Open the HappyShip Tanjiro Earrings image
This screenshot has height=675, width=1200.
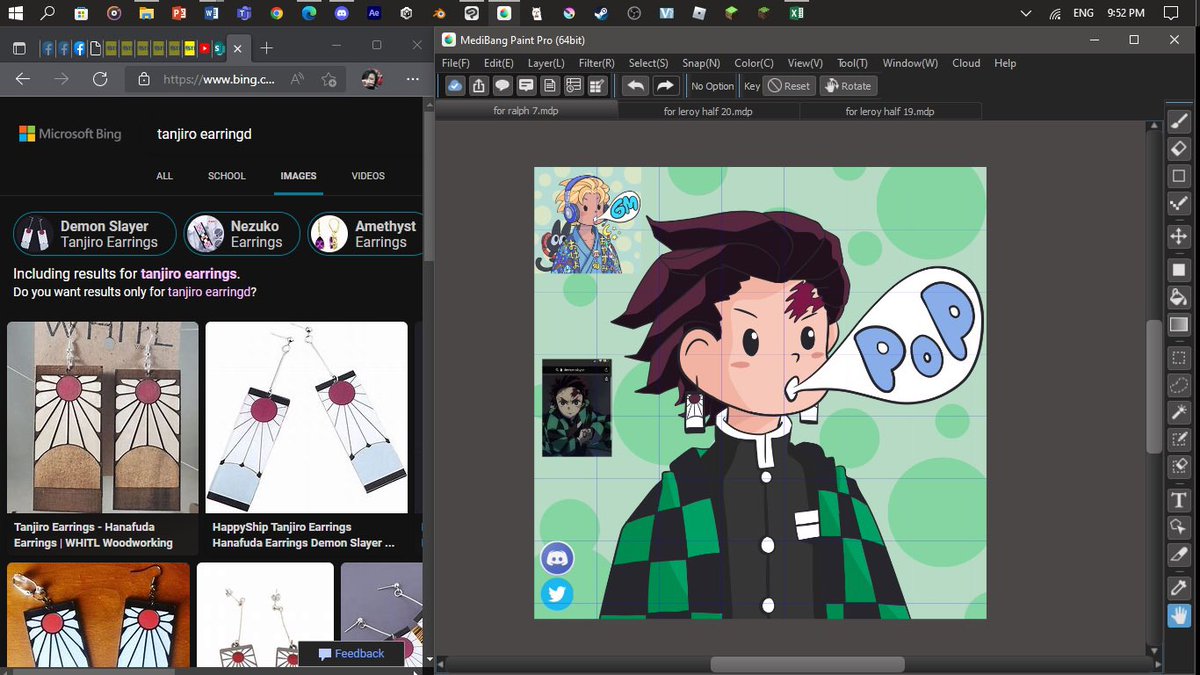[x=306, y=417]
